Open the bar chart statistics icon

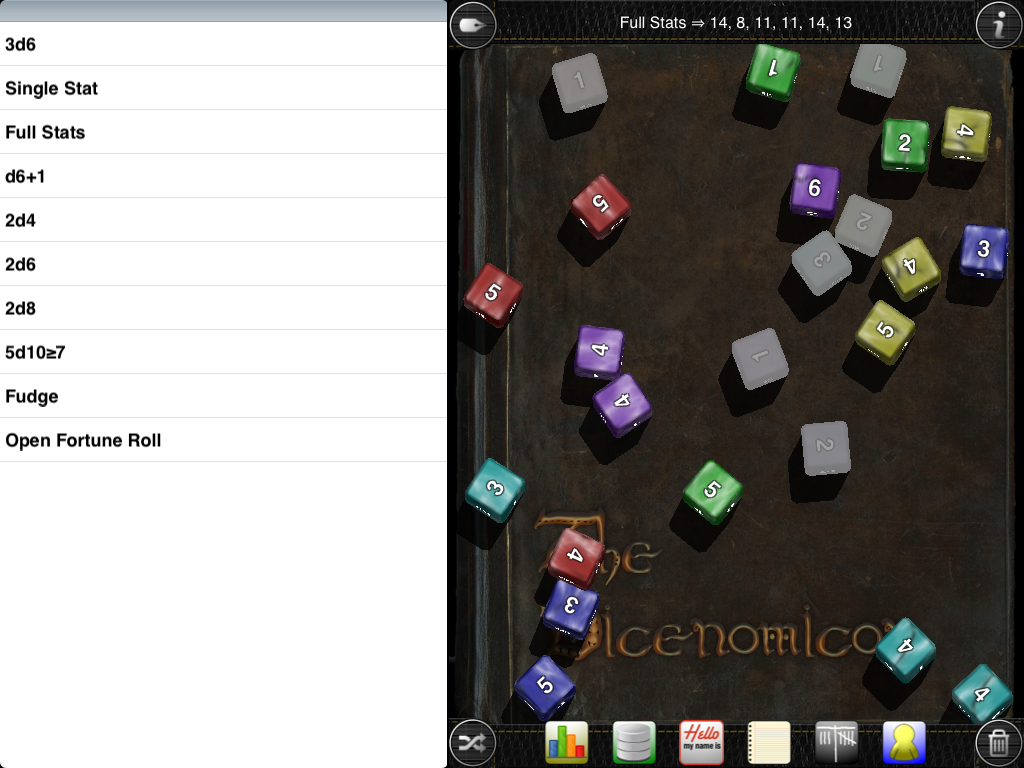(566, 743)
